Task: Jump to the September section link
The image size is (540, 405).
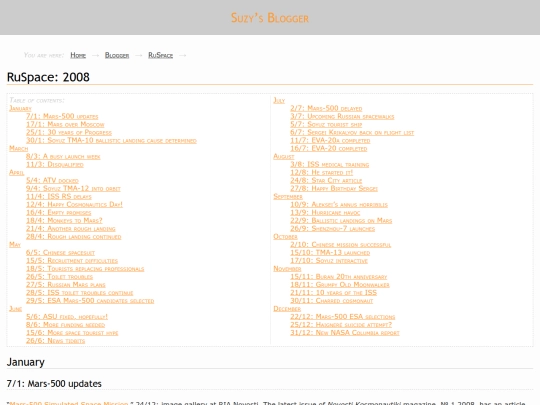Action: click(x=288, y=196)
